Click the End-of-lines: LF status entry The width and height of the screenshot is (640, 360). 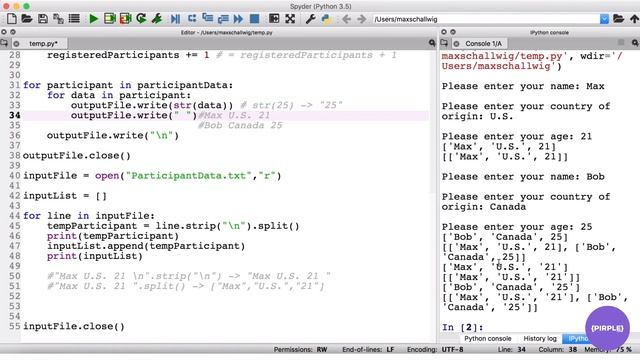point(368,350)
